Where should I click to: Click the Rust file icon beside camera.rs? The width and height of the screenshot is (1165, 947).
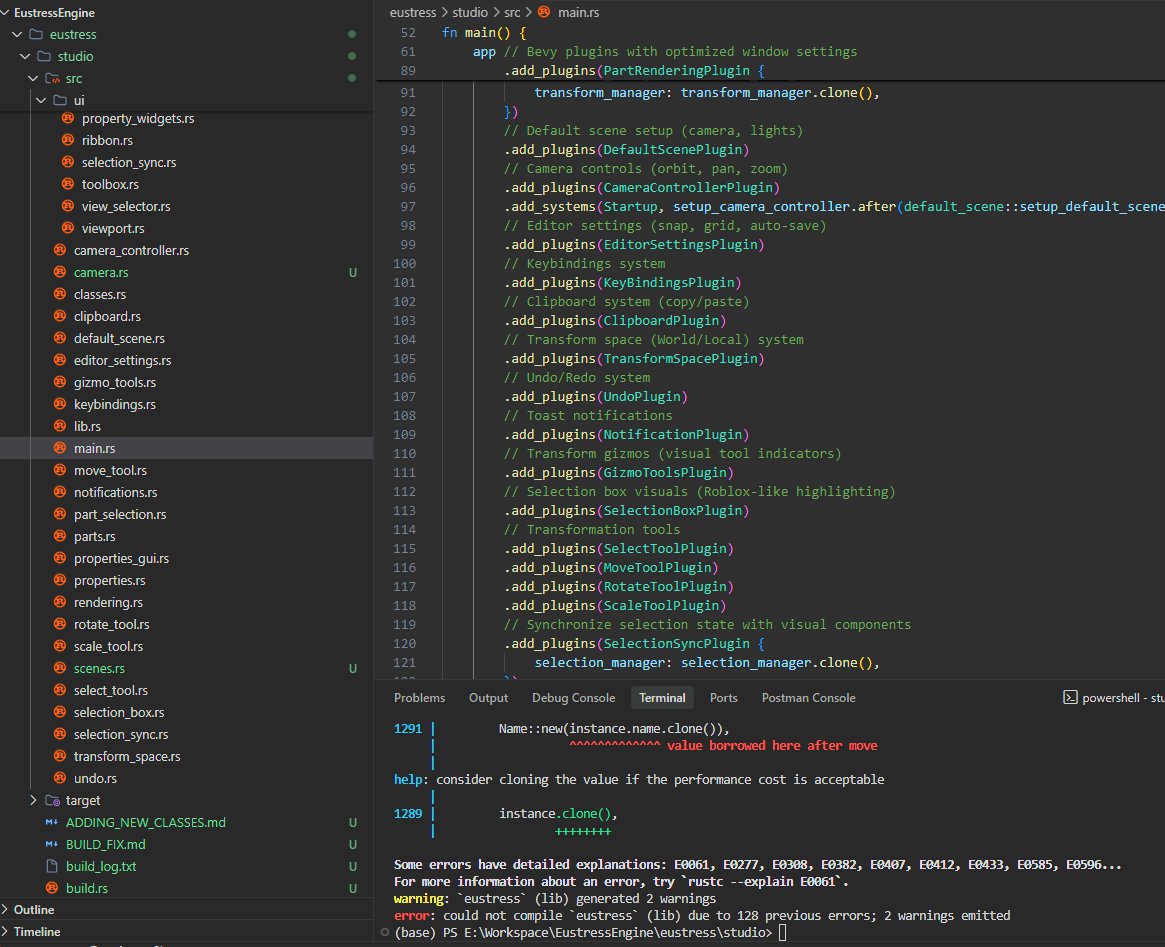coord(61,272)
